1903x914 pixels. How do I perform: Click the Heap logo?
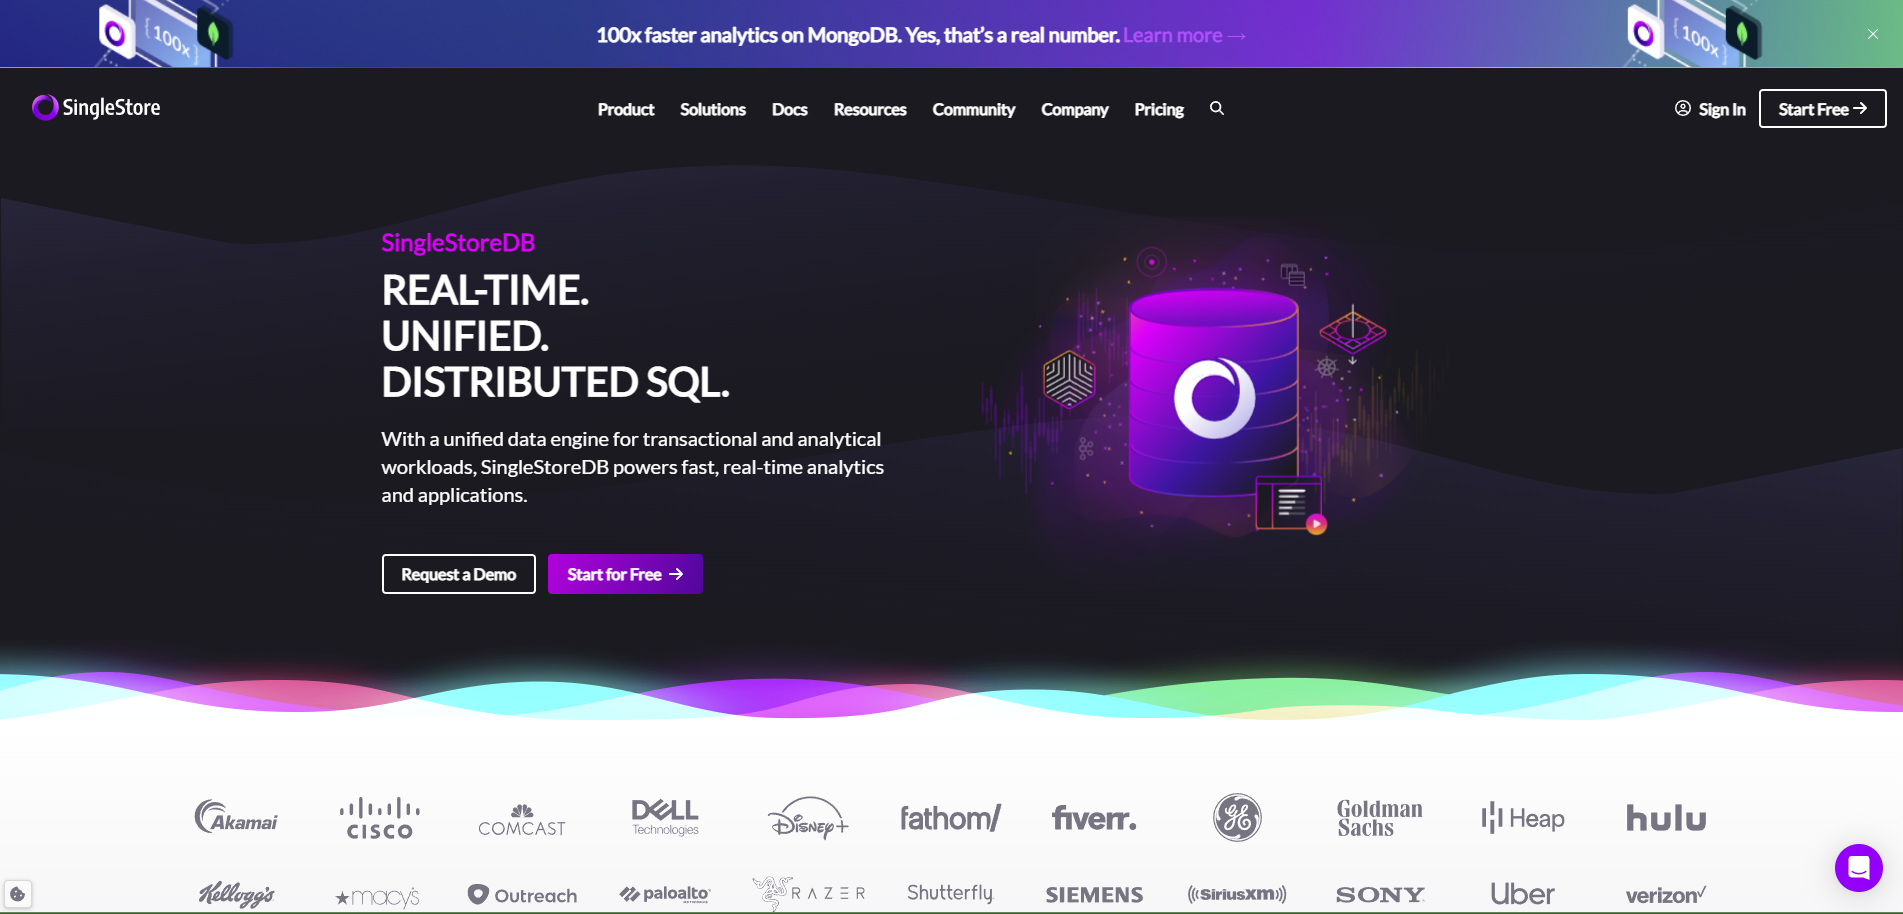point(1523,818)
